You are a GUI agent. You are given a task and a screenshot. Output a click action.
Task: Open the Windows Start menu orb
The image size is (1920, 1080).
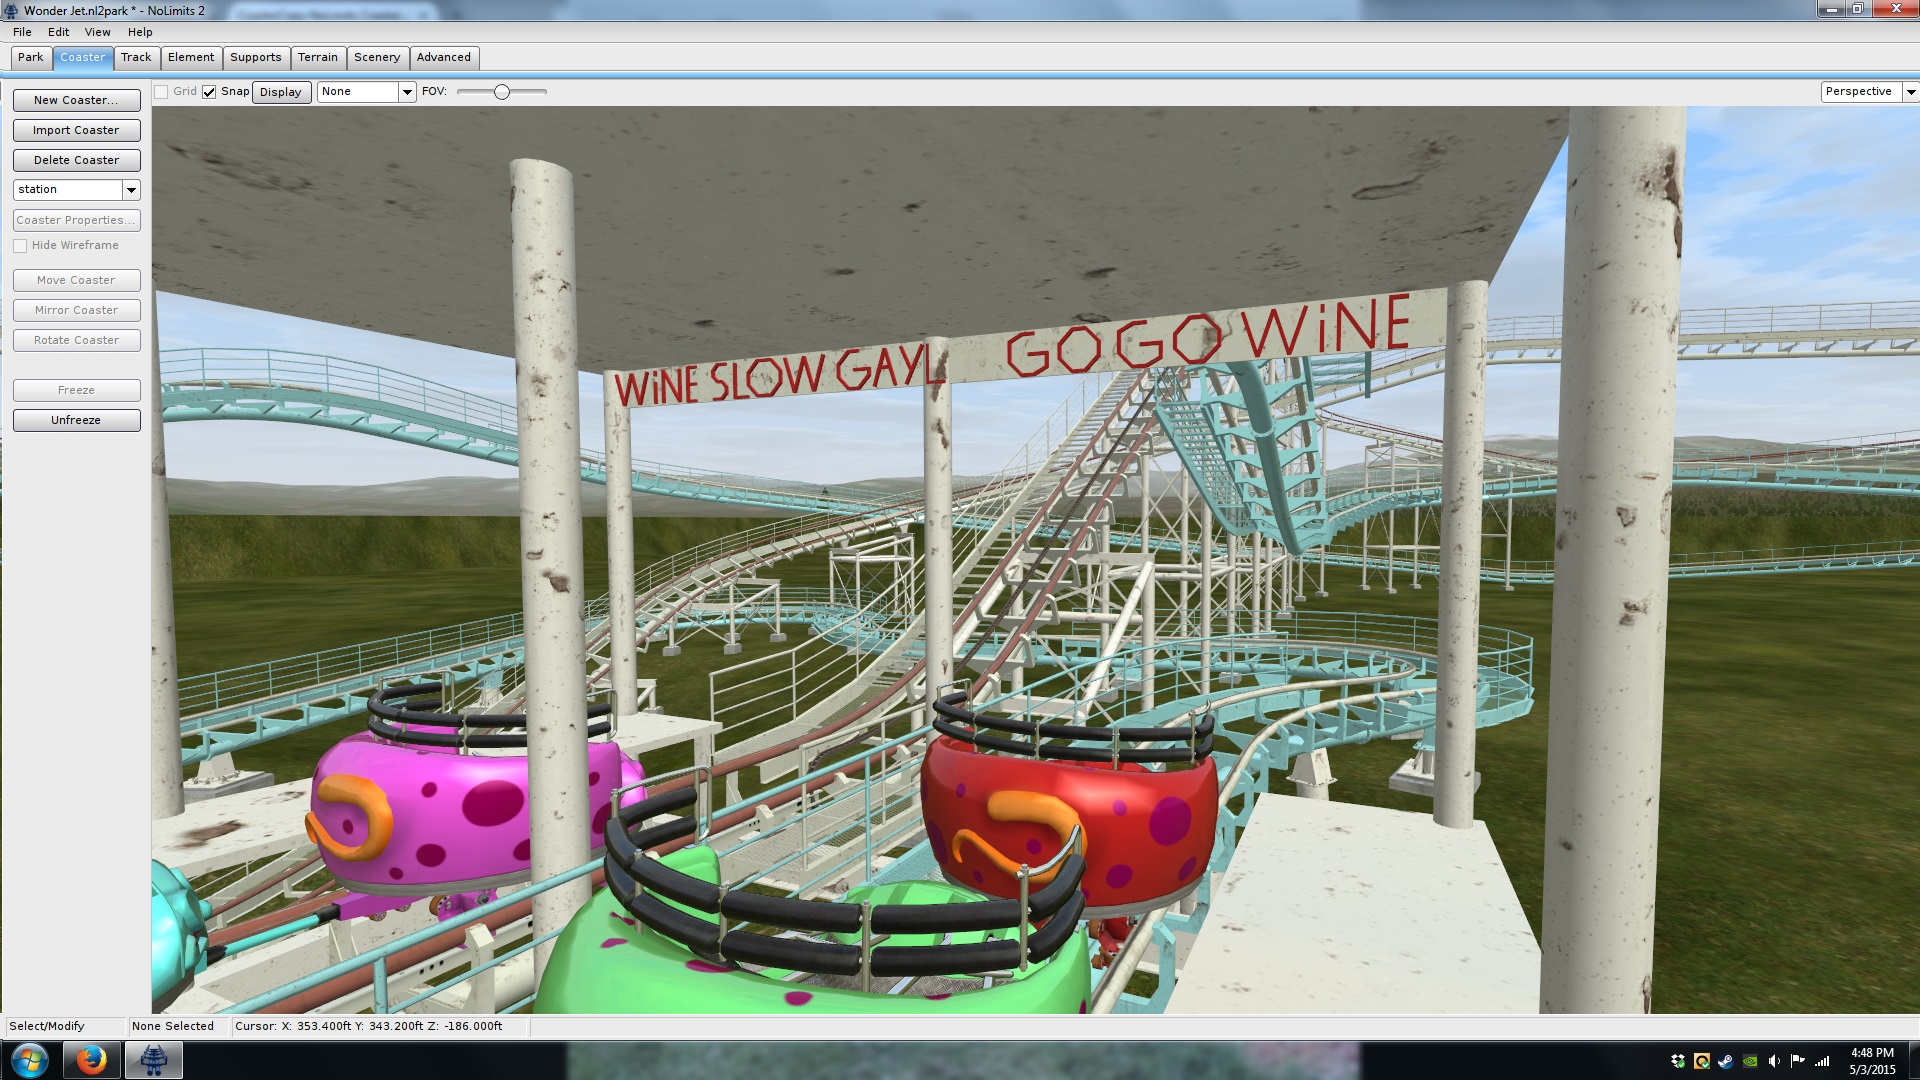click(x=30, y=1060)
